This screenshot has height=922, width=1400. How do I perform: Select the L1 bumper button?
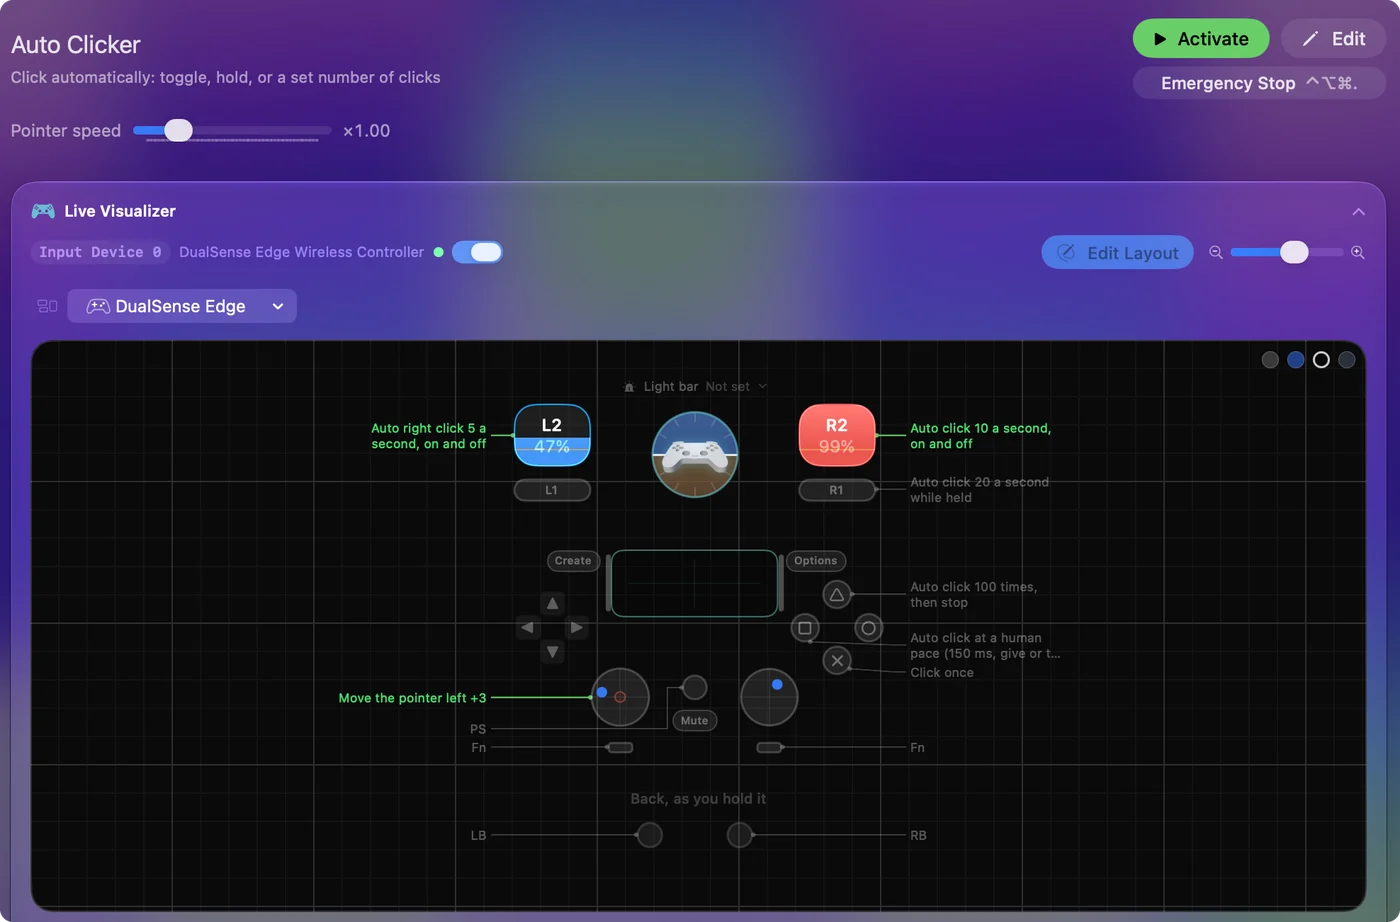pos(552,490)
